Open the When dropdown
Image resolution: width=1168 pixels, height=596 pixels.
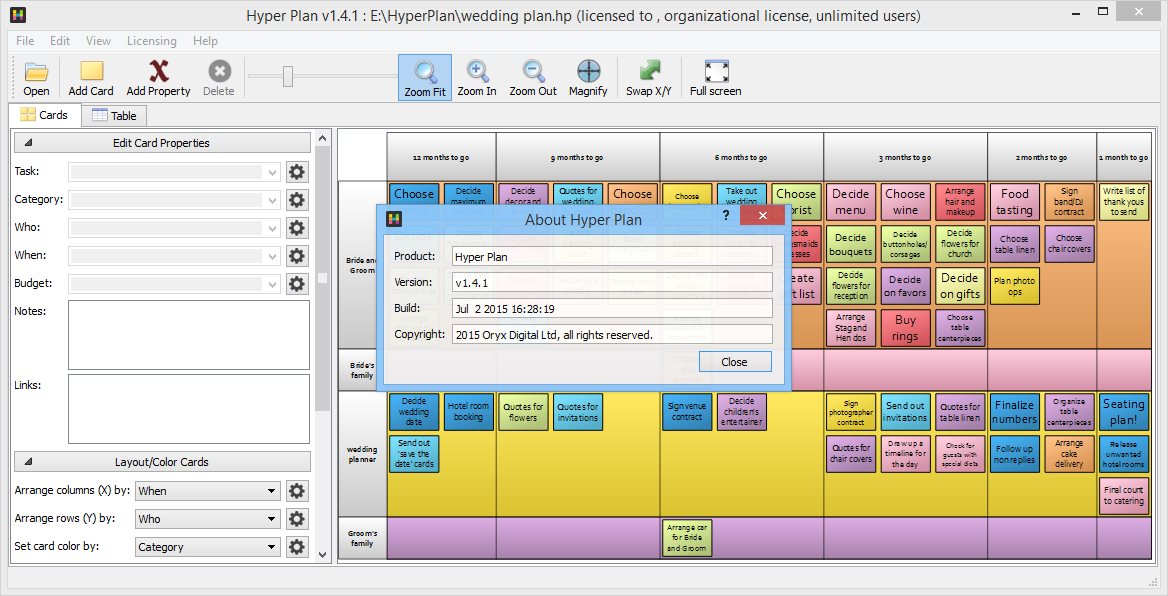coord(174,256)
